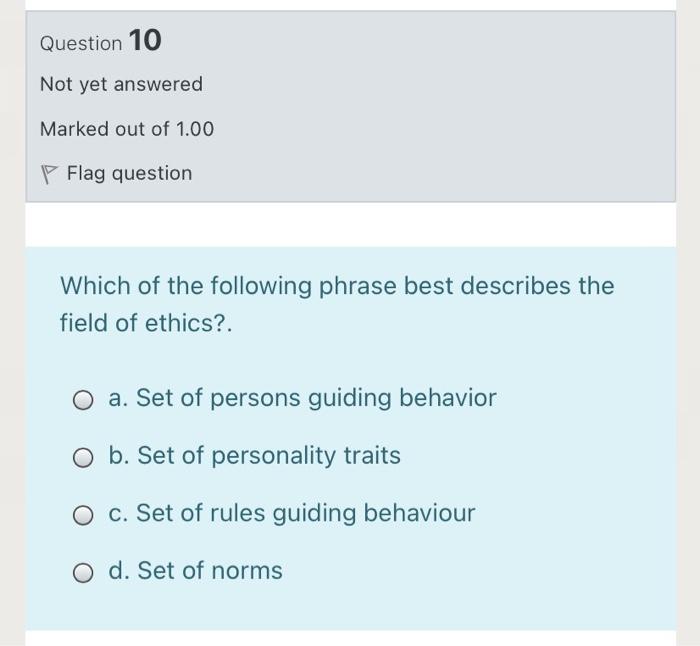700x646 pixels.
Task: Click the option letter 'a.' label
Action: tap(118, 398)
